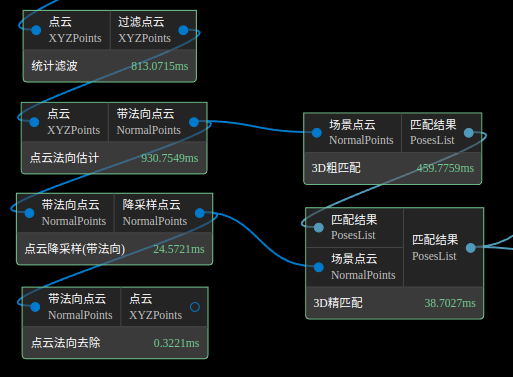
Task: Select the 点云降采样(带法向) node title
Action: point(75,249)
